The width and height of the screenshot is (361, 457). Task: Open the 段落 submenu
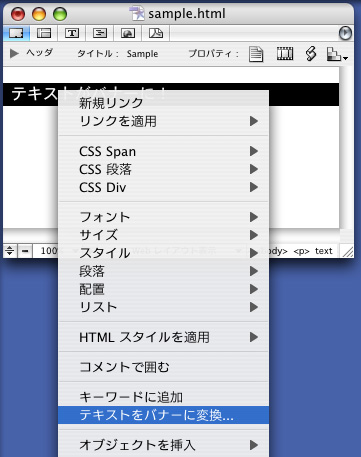[163, 271]
